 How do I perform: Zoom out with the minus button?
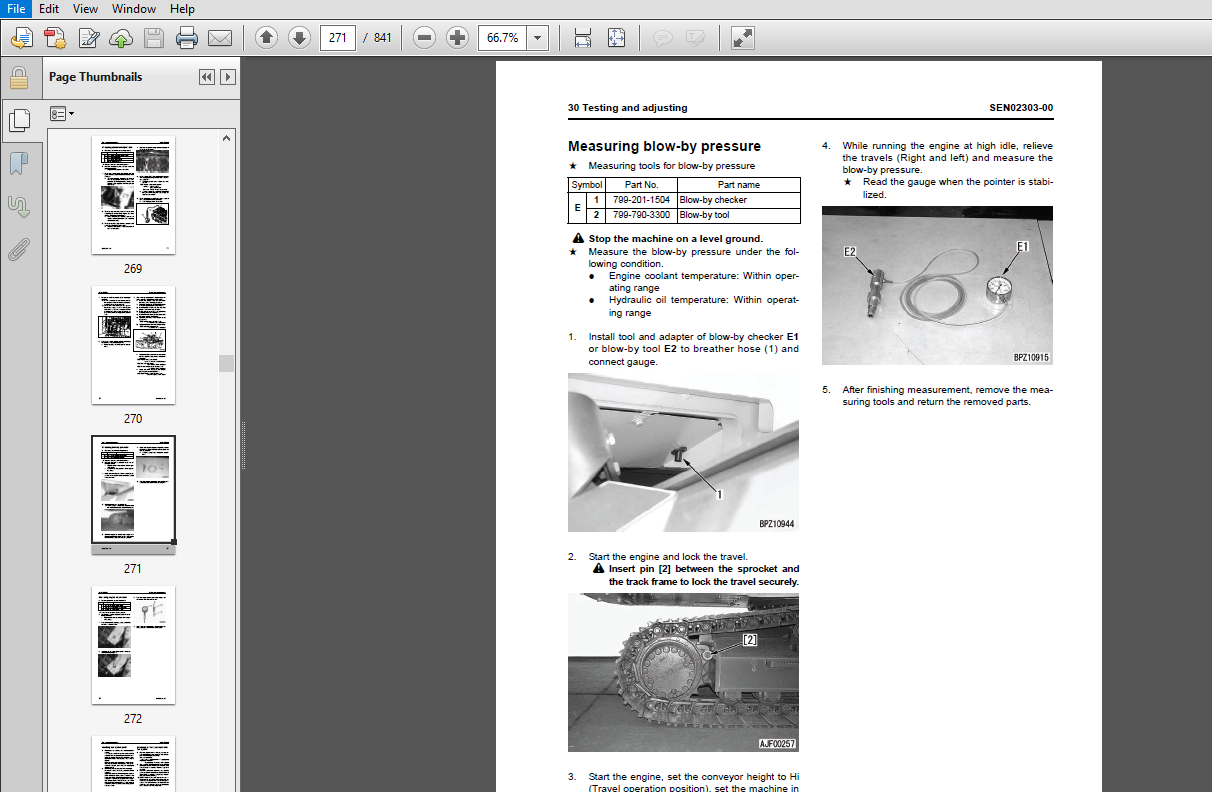pos(424,38)
